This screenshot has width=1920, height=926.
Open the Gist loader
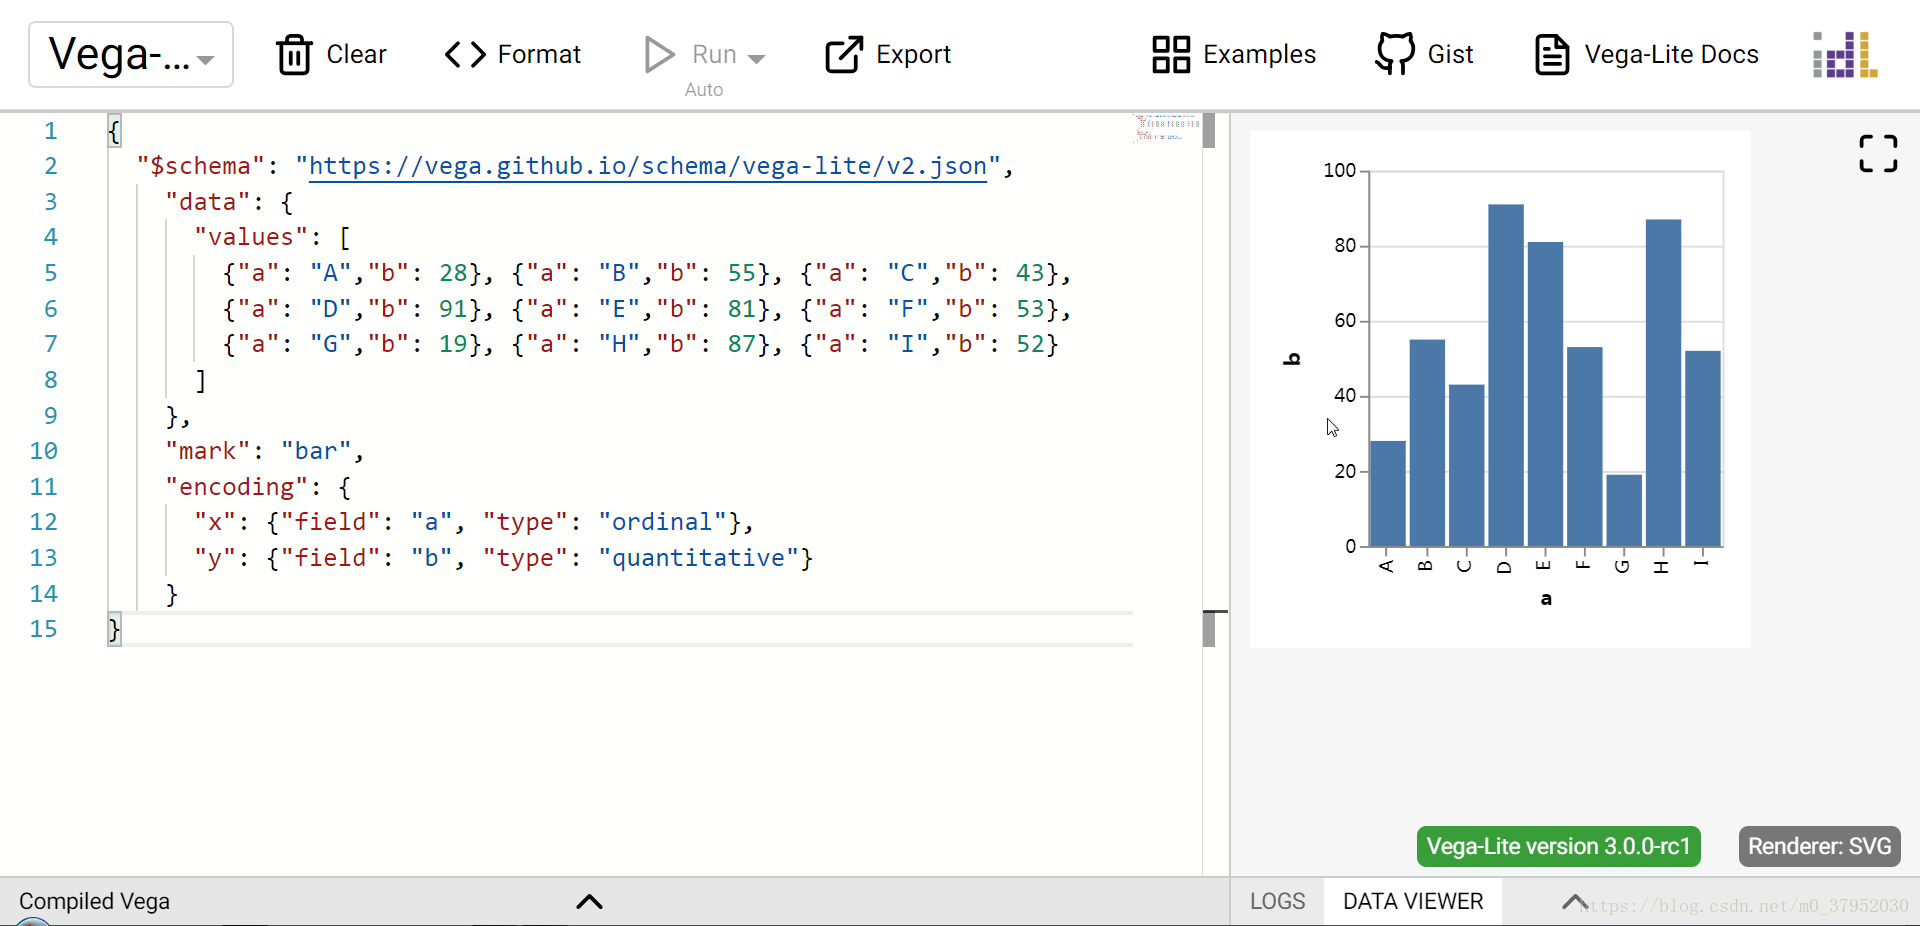tap(1450, 54)
